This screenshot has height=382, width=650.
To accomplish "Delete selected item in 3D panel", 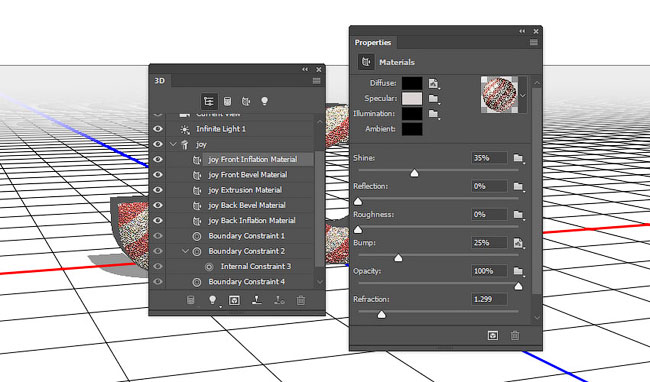I will [x=301, y=300].
